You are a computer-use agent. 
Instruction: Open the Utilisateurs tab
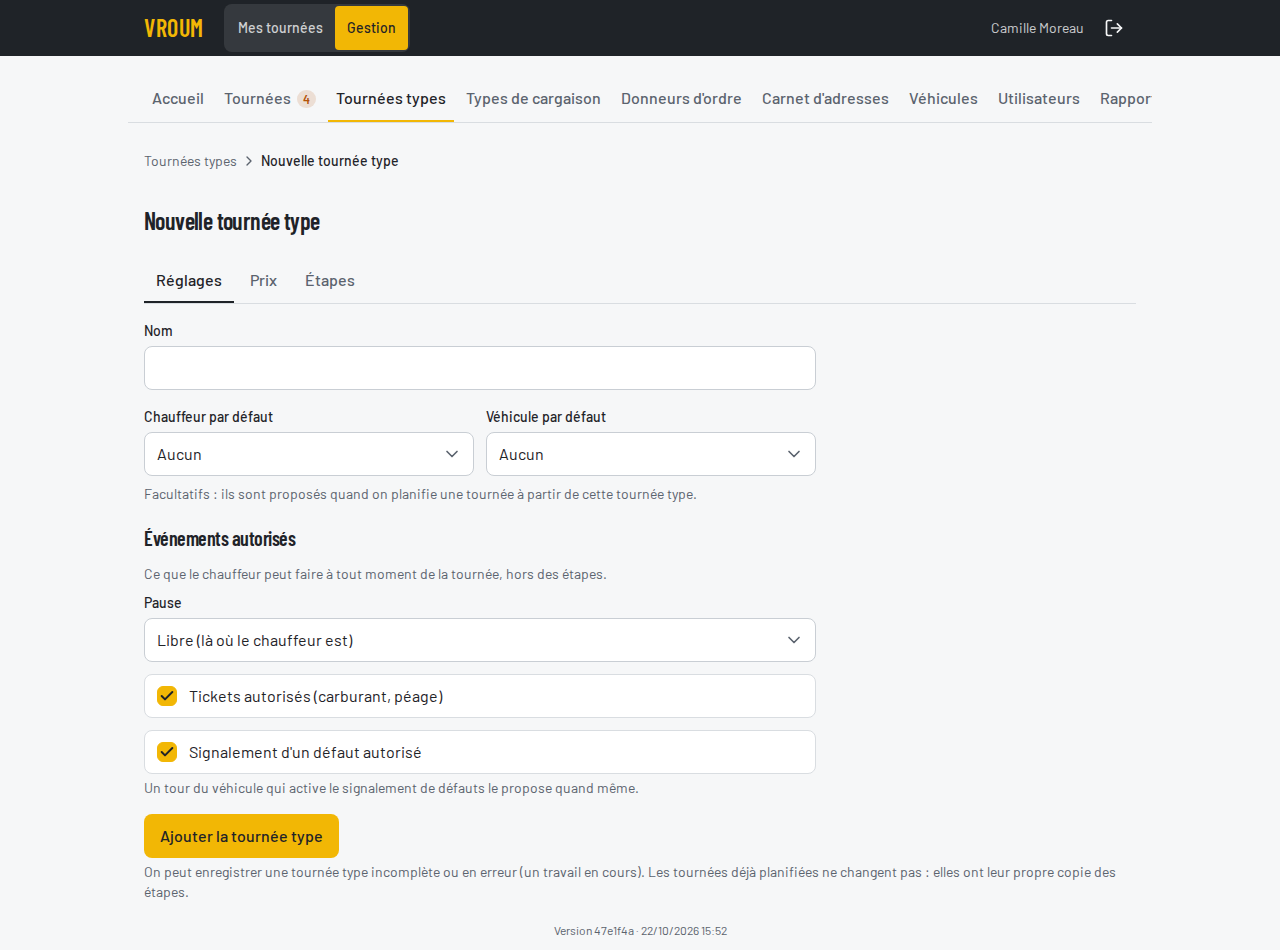coord(1039,99)
